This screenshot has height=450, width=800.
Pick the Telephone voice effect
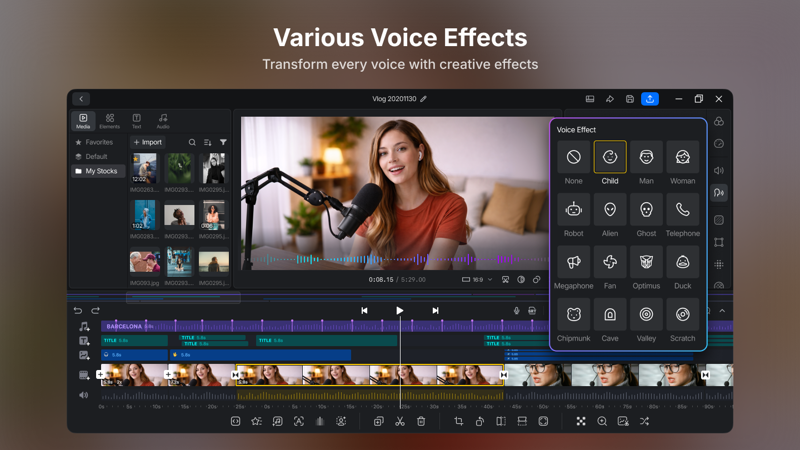(x=683, y=210)
